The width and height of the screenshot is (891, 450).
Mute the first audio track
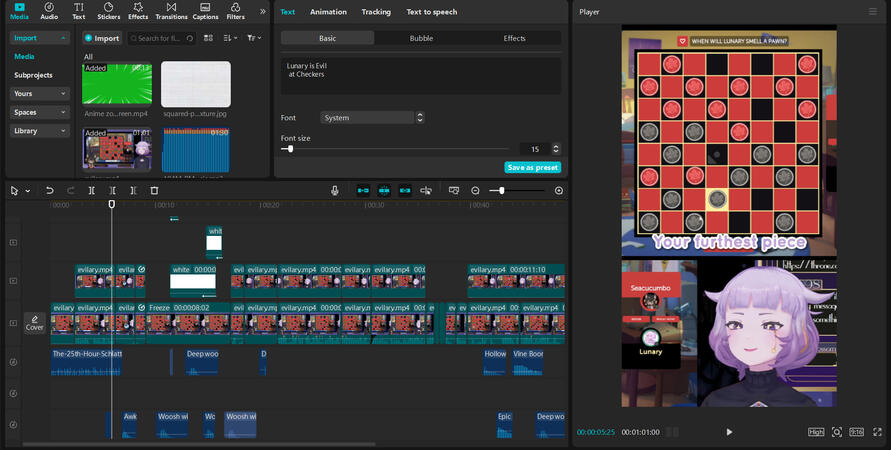(x=13, y=362)
